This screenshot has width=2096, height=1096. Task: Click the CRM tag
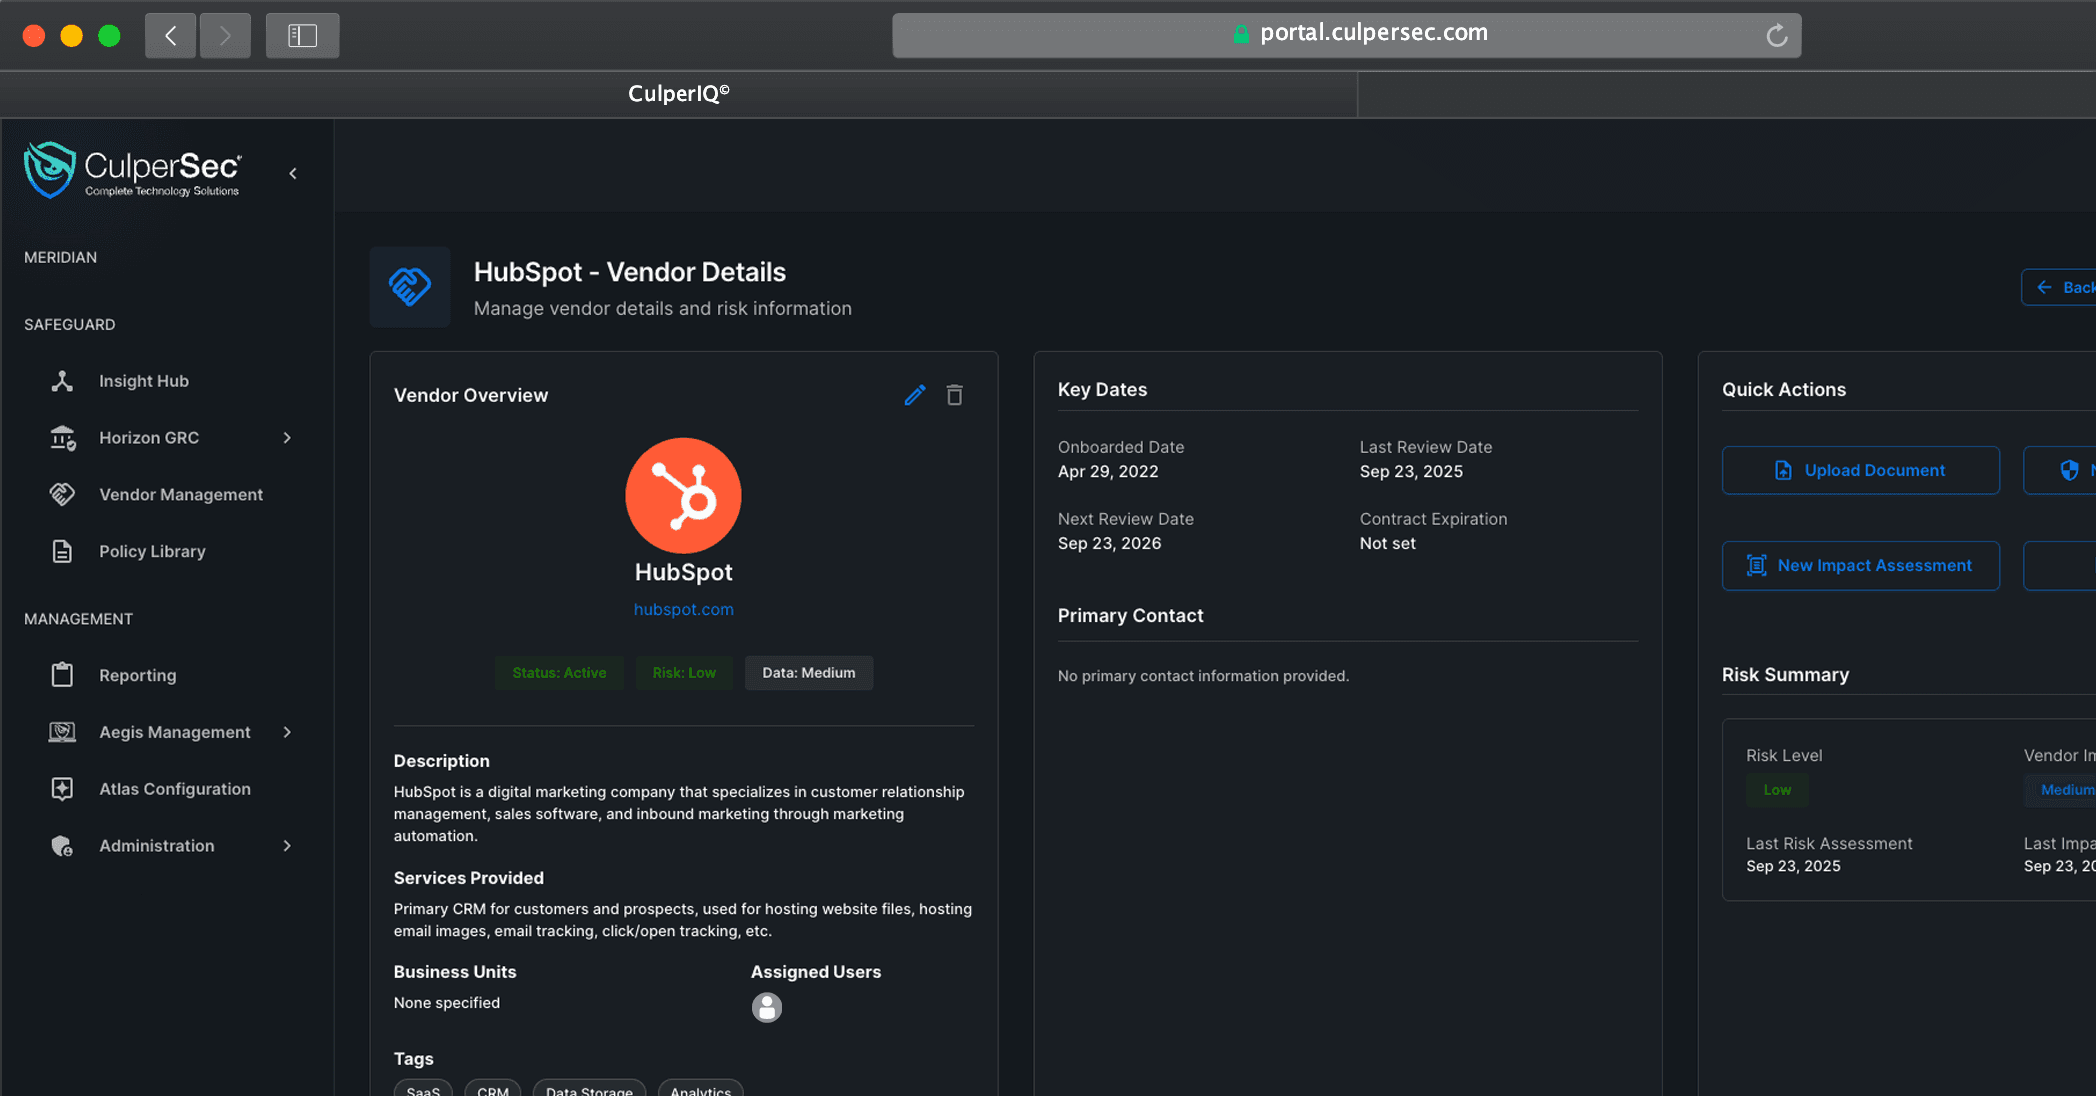pos(492,1089)
